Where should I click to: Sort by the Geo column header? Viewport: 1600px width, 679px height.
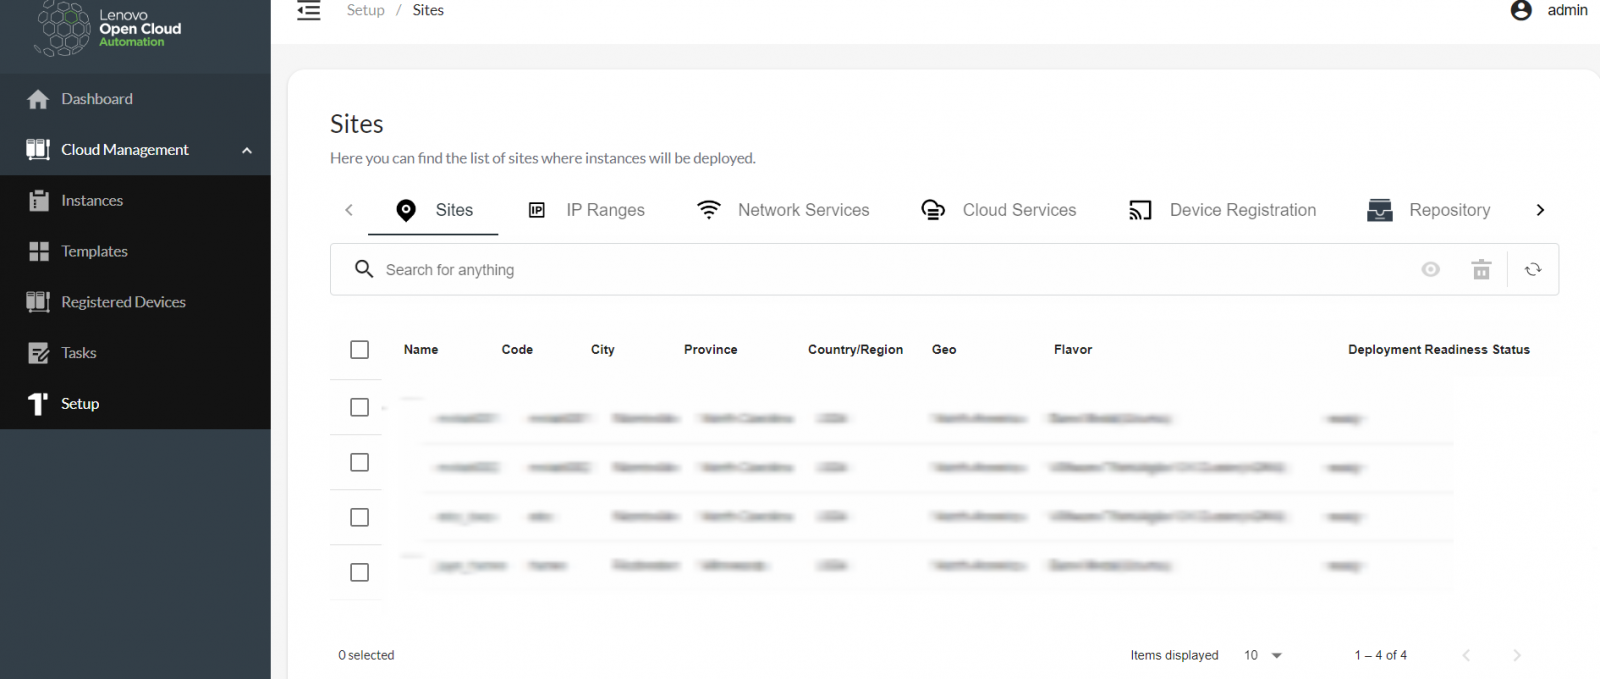click(944, 350)
